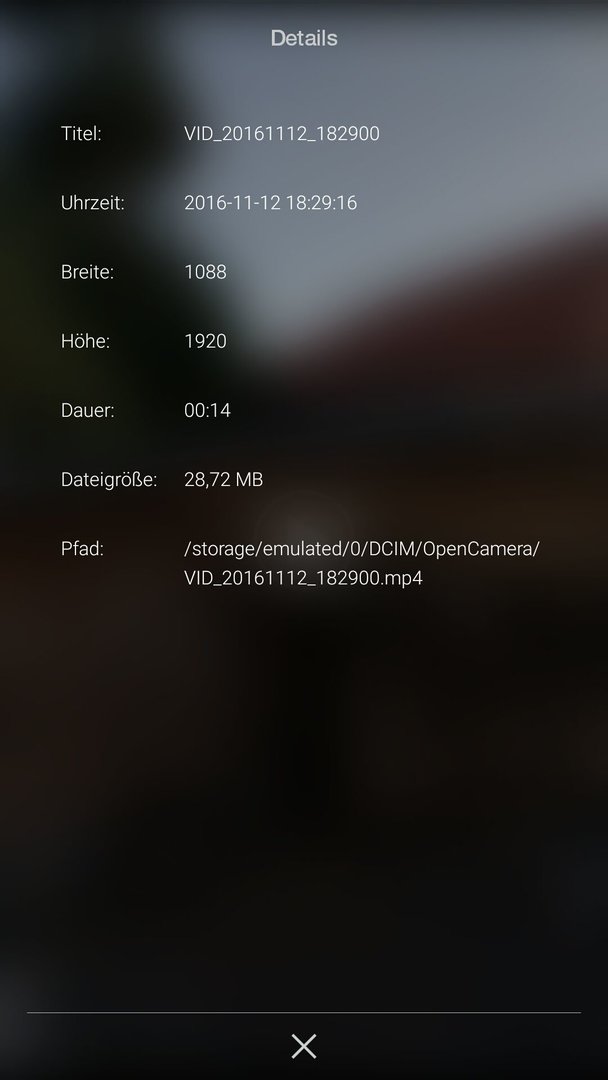Select the duration value 00:14
The image size is (608, 1080).
click(207, 411)
